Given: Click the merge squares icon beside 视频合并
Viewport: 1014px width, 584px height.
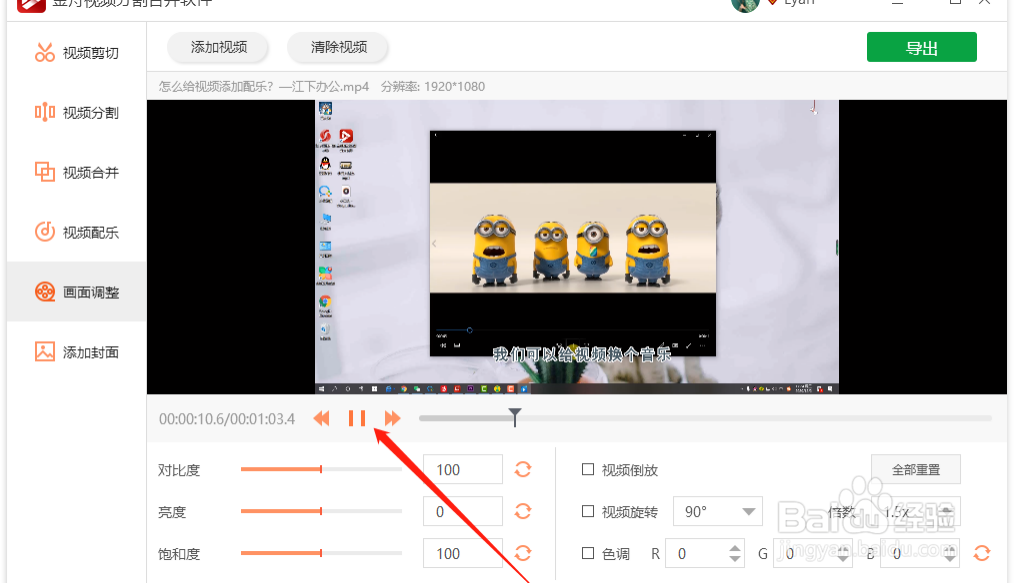Looking at the screenshot, I should click(x=45, y=172).
